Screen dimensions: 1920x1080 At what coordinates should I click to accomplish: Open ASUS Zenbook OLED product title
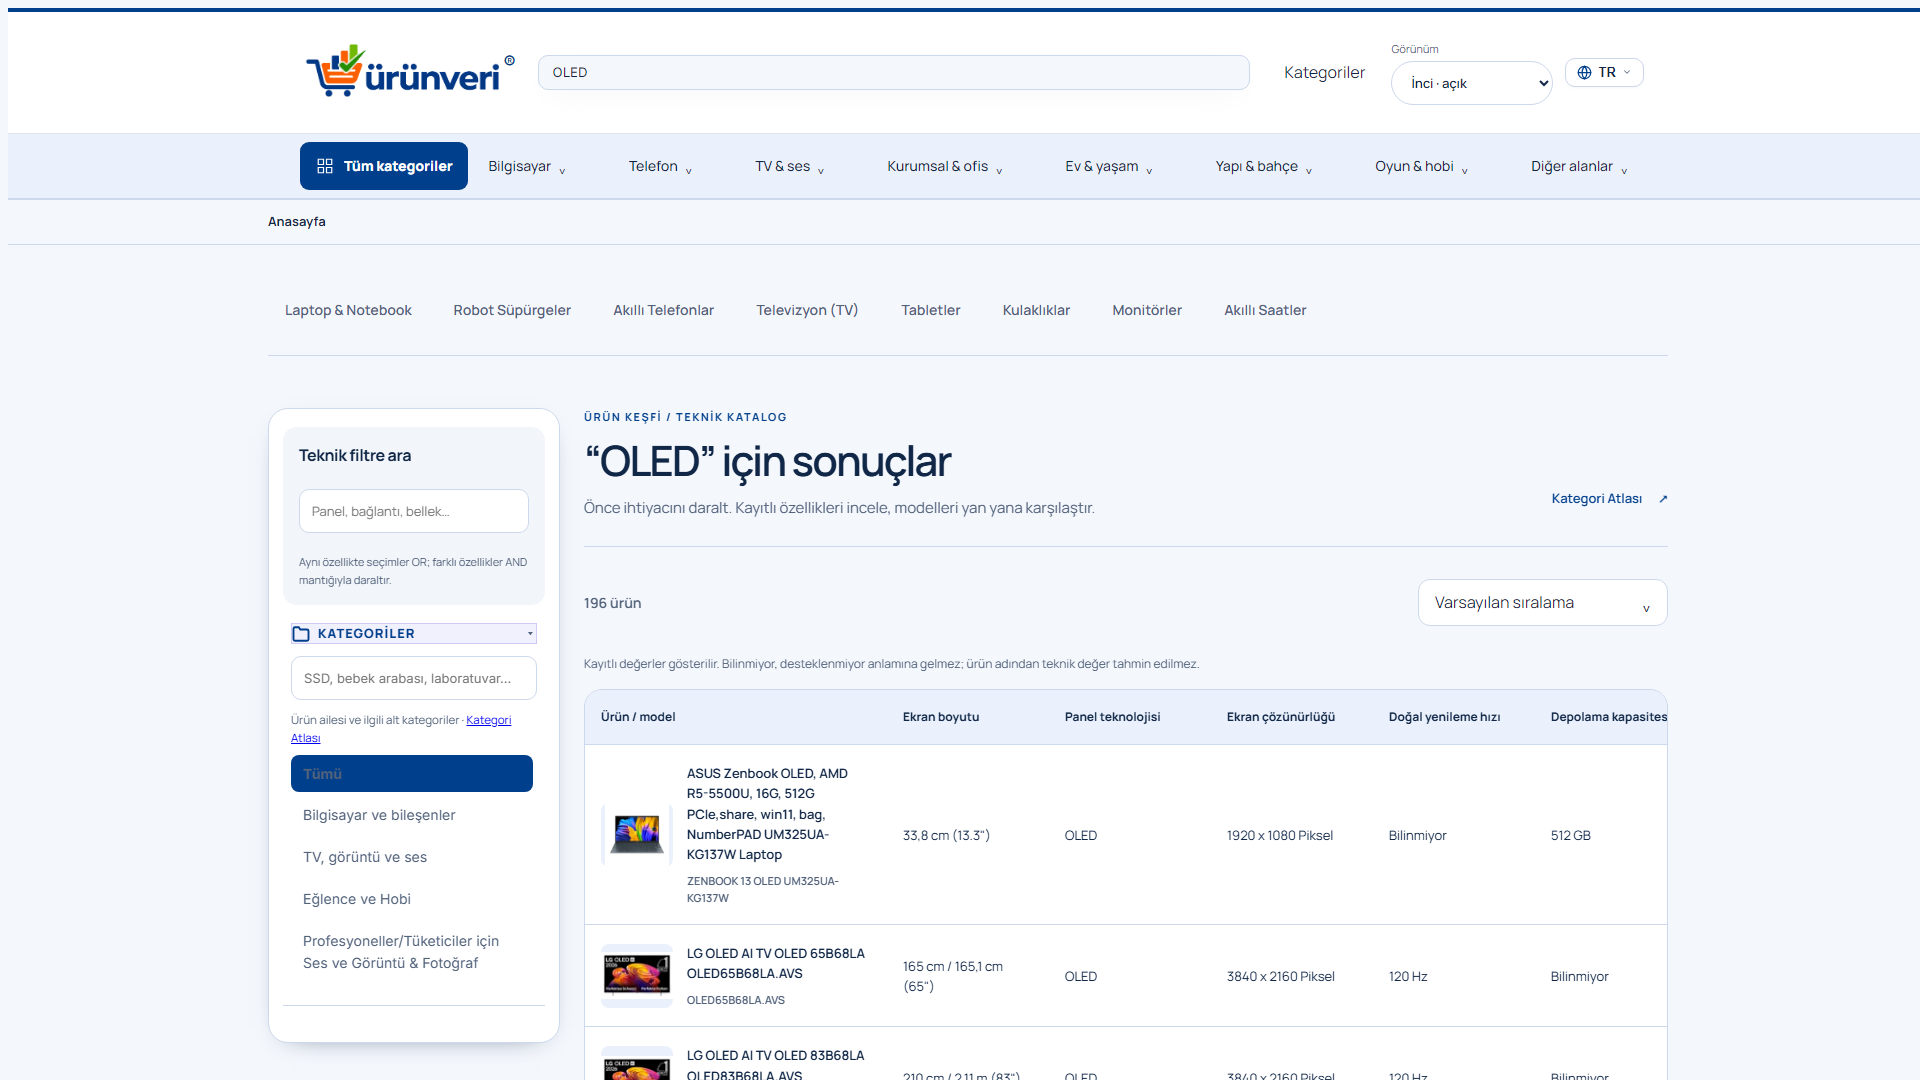[767, 814]
